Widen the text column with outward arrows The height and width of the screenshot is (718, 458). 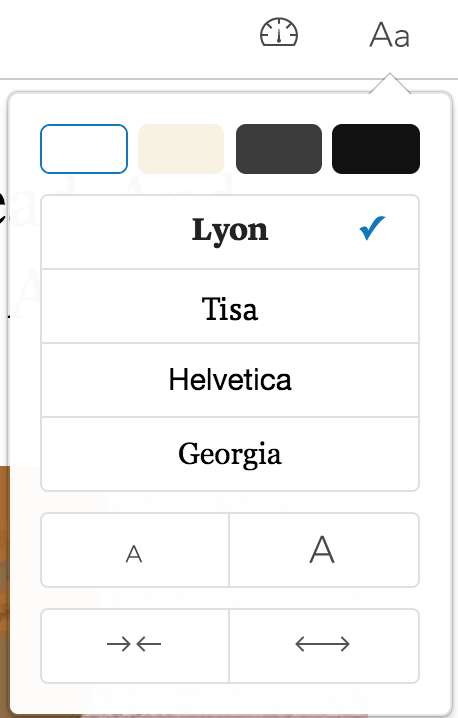click(x=324, y=646)
